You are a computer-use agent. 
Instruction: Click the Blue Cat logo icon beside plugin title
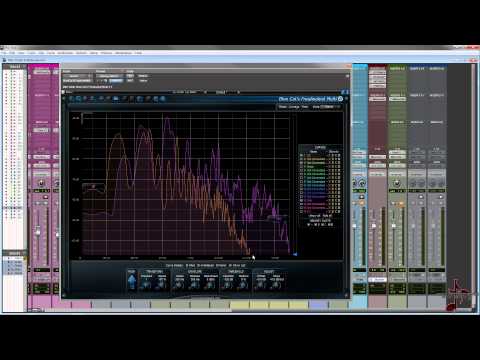[x=340, y=99]
